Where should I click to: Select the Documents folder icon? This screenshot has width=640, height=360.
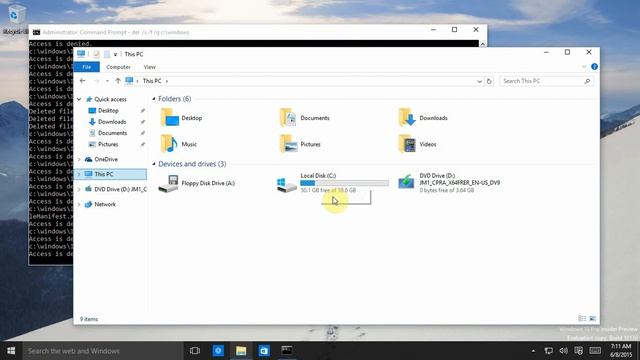pos(288,118)
